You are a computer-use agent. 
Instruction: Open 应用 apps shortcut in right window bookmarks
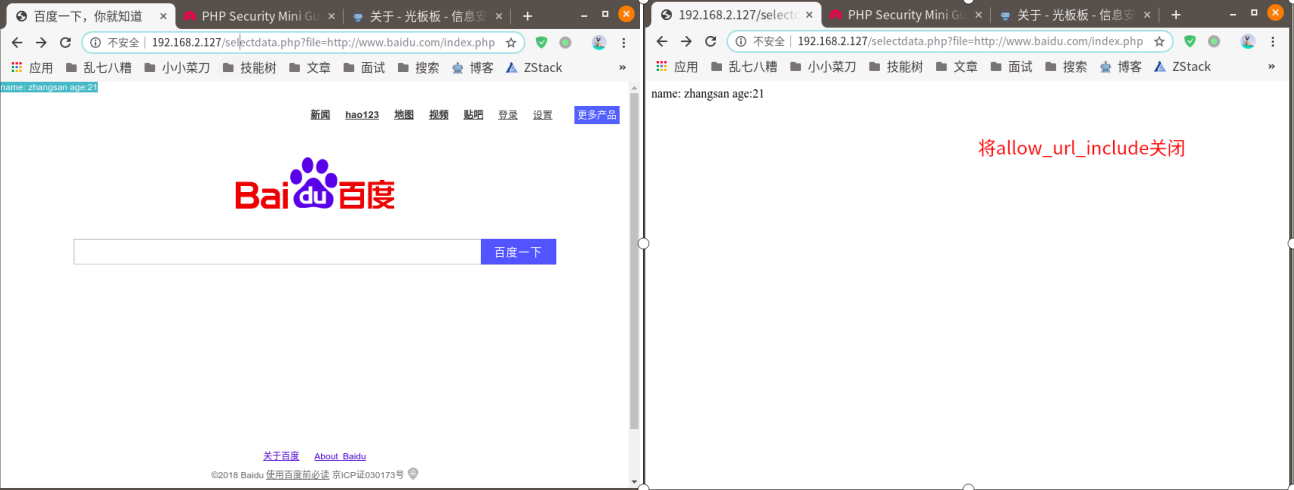(x=677, y=66)
